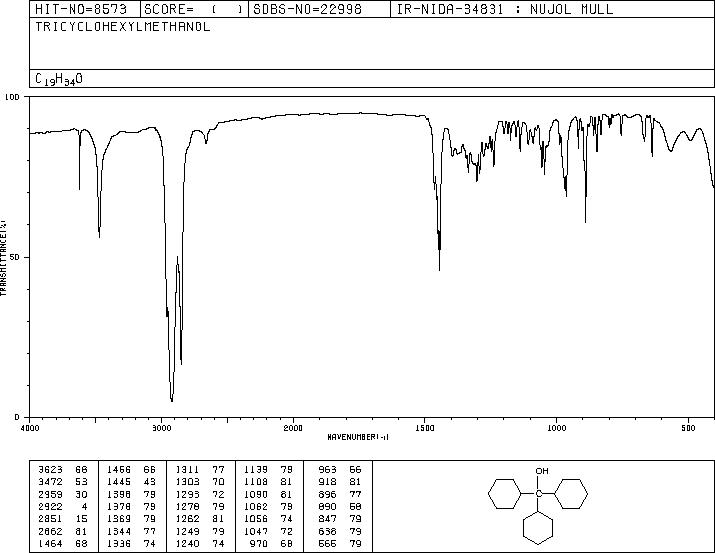The width and height of the screenshot is (715, 553).
Task: Click the 638 peak table entry
Action: pyautogui.click(x=340, y=531)
